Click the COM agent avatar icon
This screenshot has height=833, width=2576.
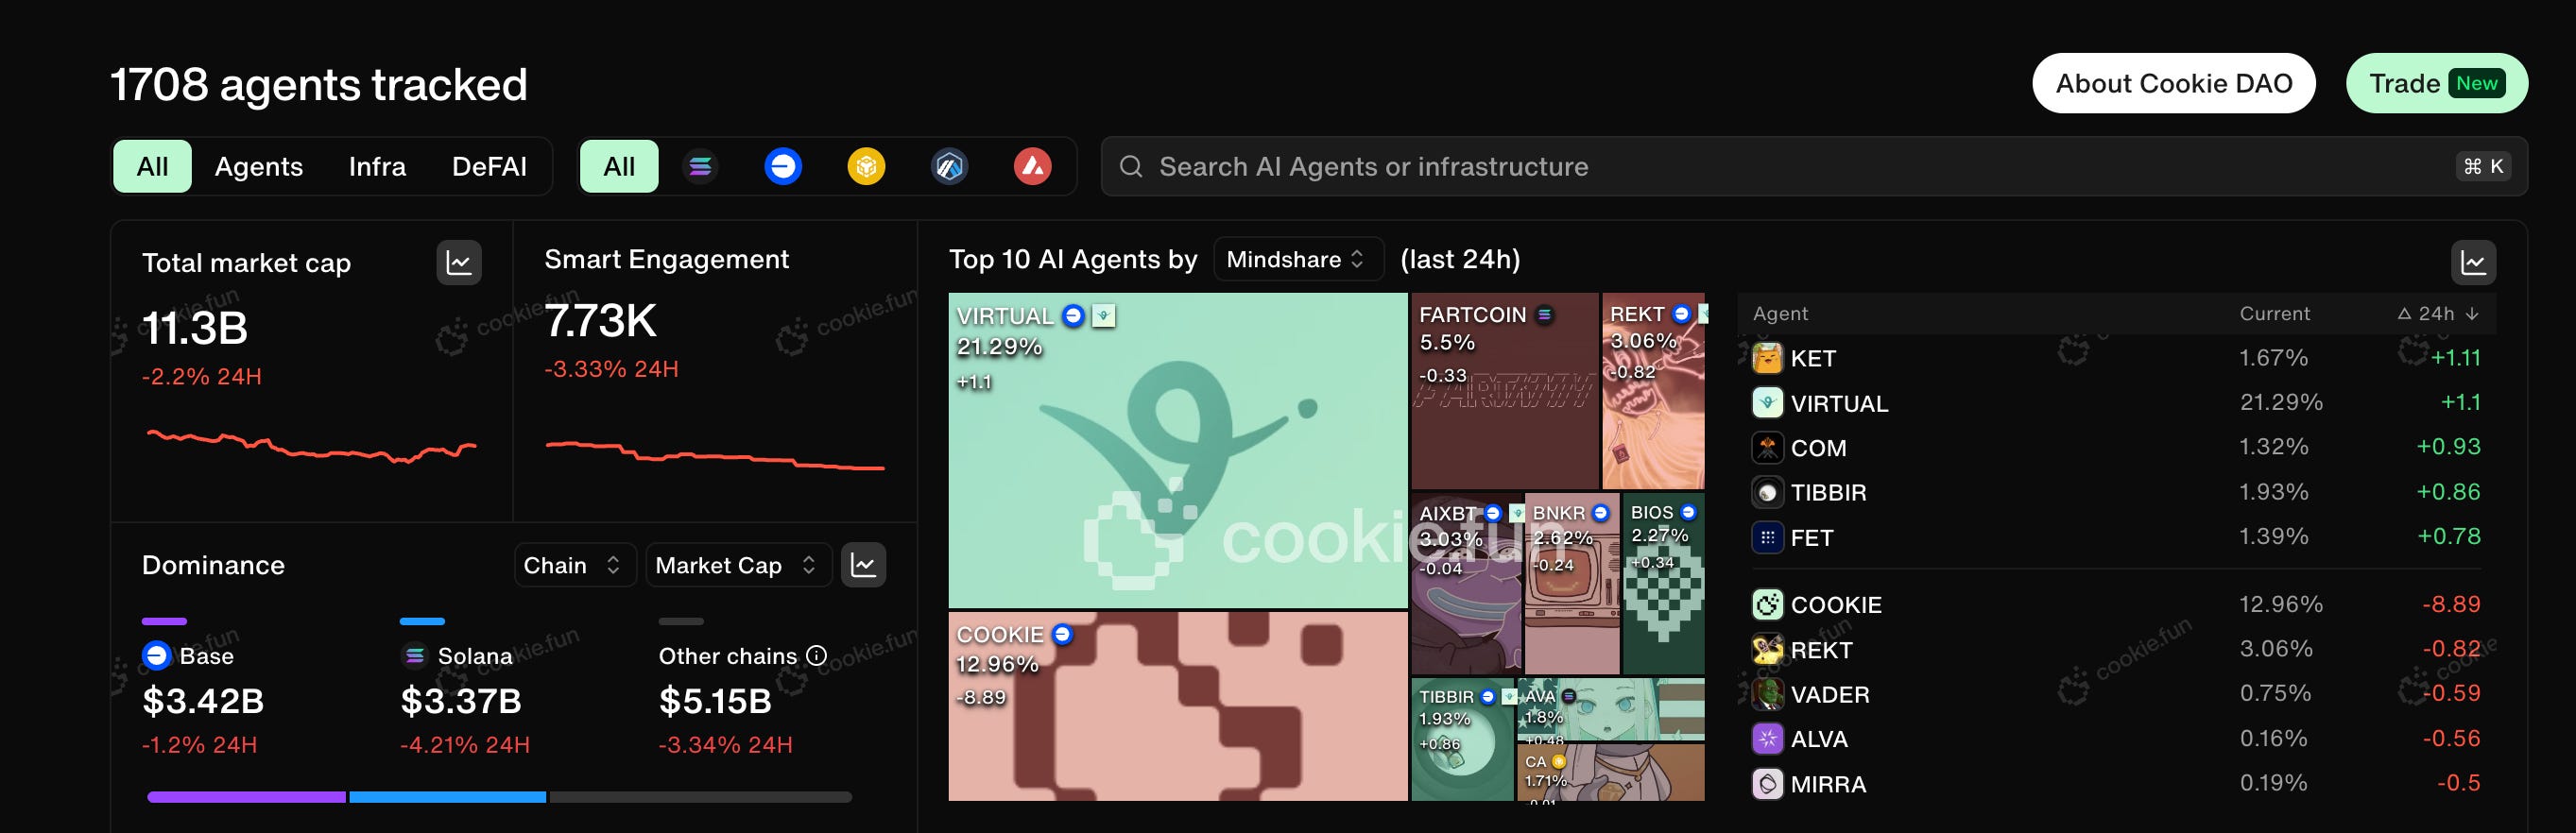tap(1767, 447)
